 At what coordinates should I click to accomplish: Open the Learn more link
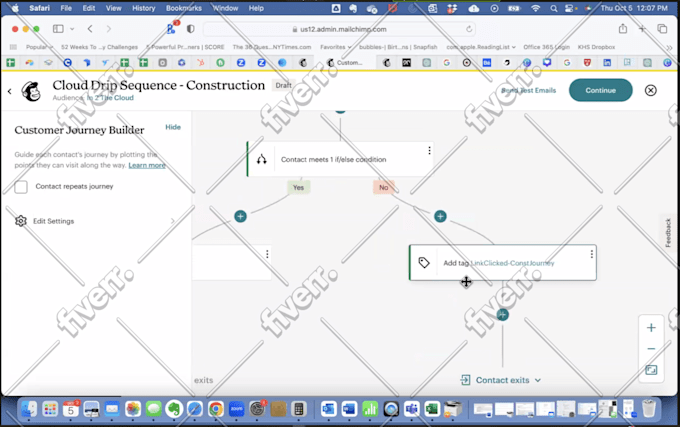point(147,165)
